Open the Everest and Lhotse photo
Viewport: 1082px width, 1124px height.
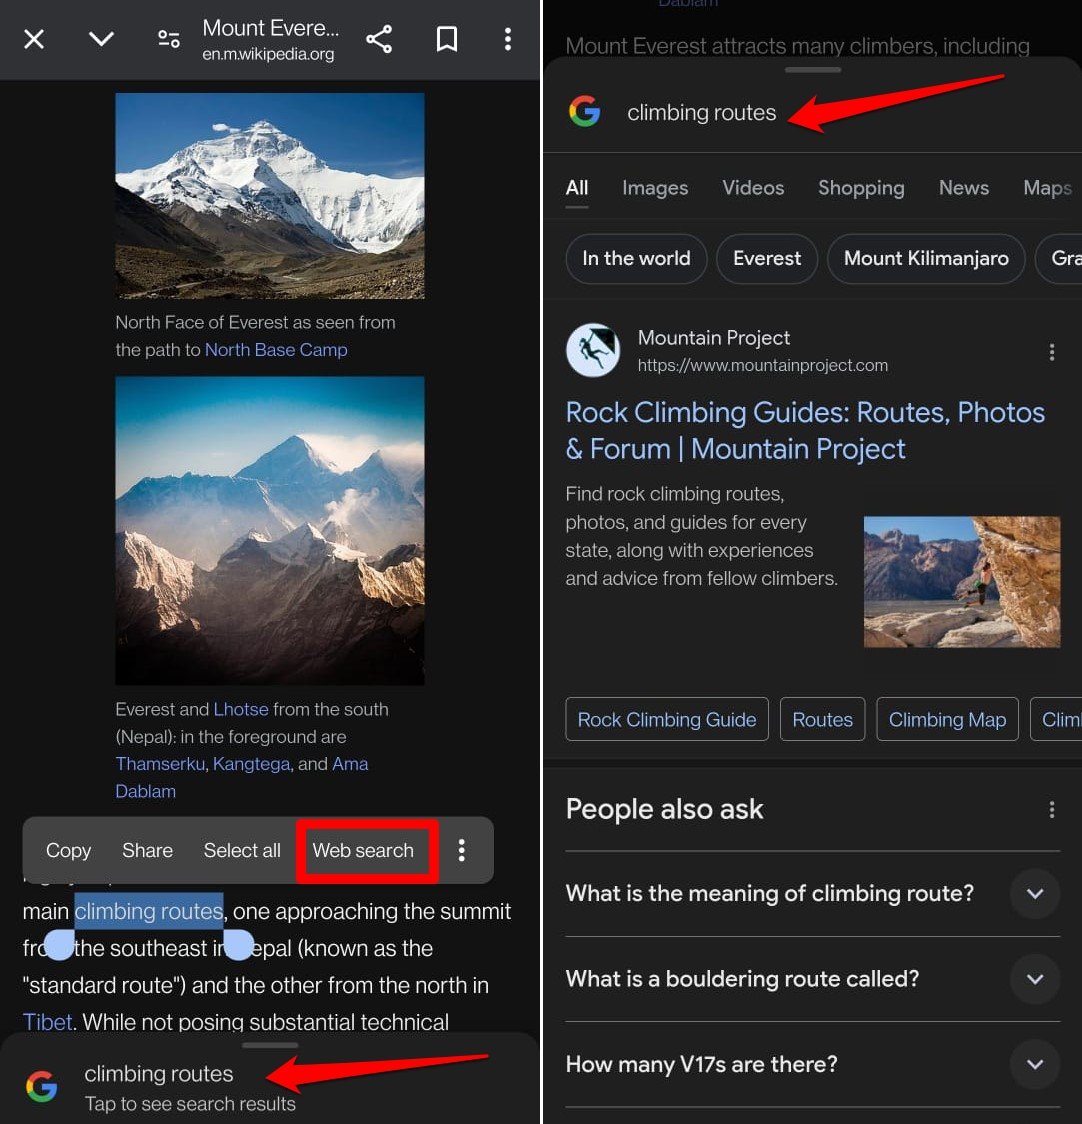(x=270, y=530)
